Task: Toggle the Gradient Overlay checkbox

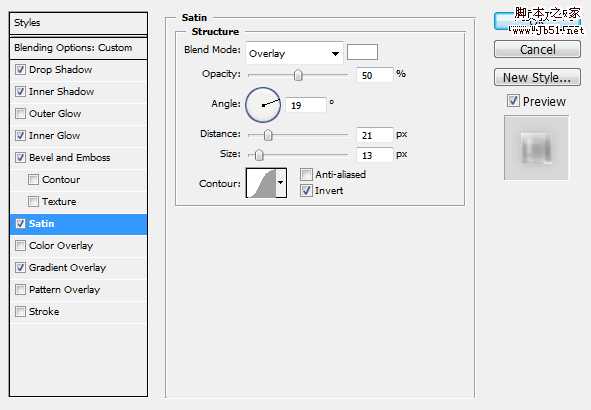Action: tap(20, 268)
